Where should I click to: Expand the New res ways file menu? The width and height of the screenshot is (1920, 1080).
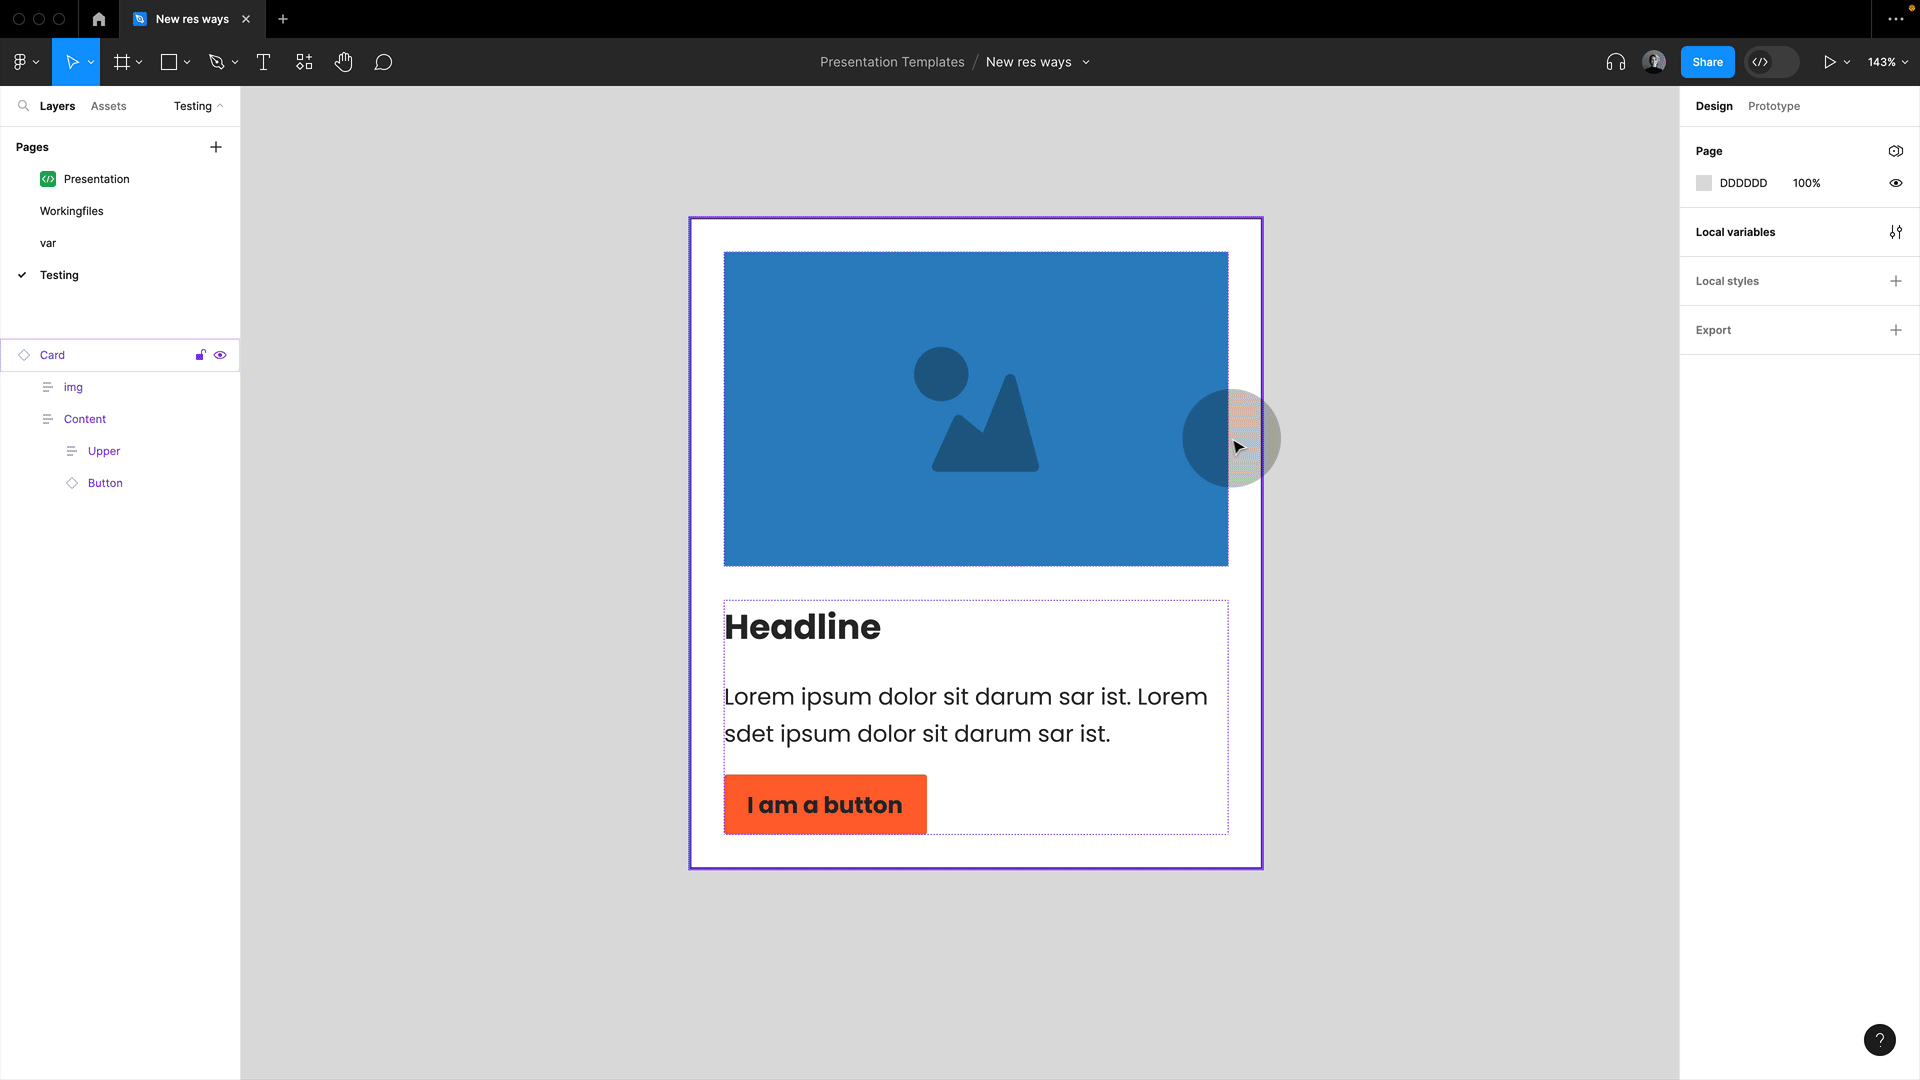pyautogui.click(x=1086, y=62)
